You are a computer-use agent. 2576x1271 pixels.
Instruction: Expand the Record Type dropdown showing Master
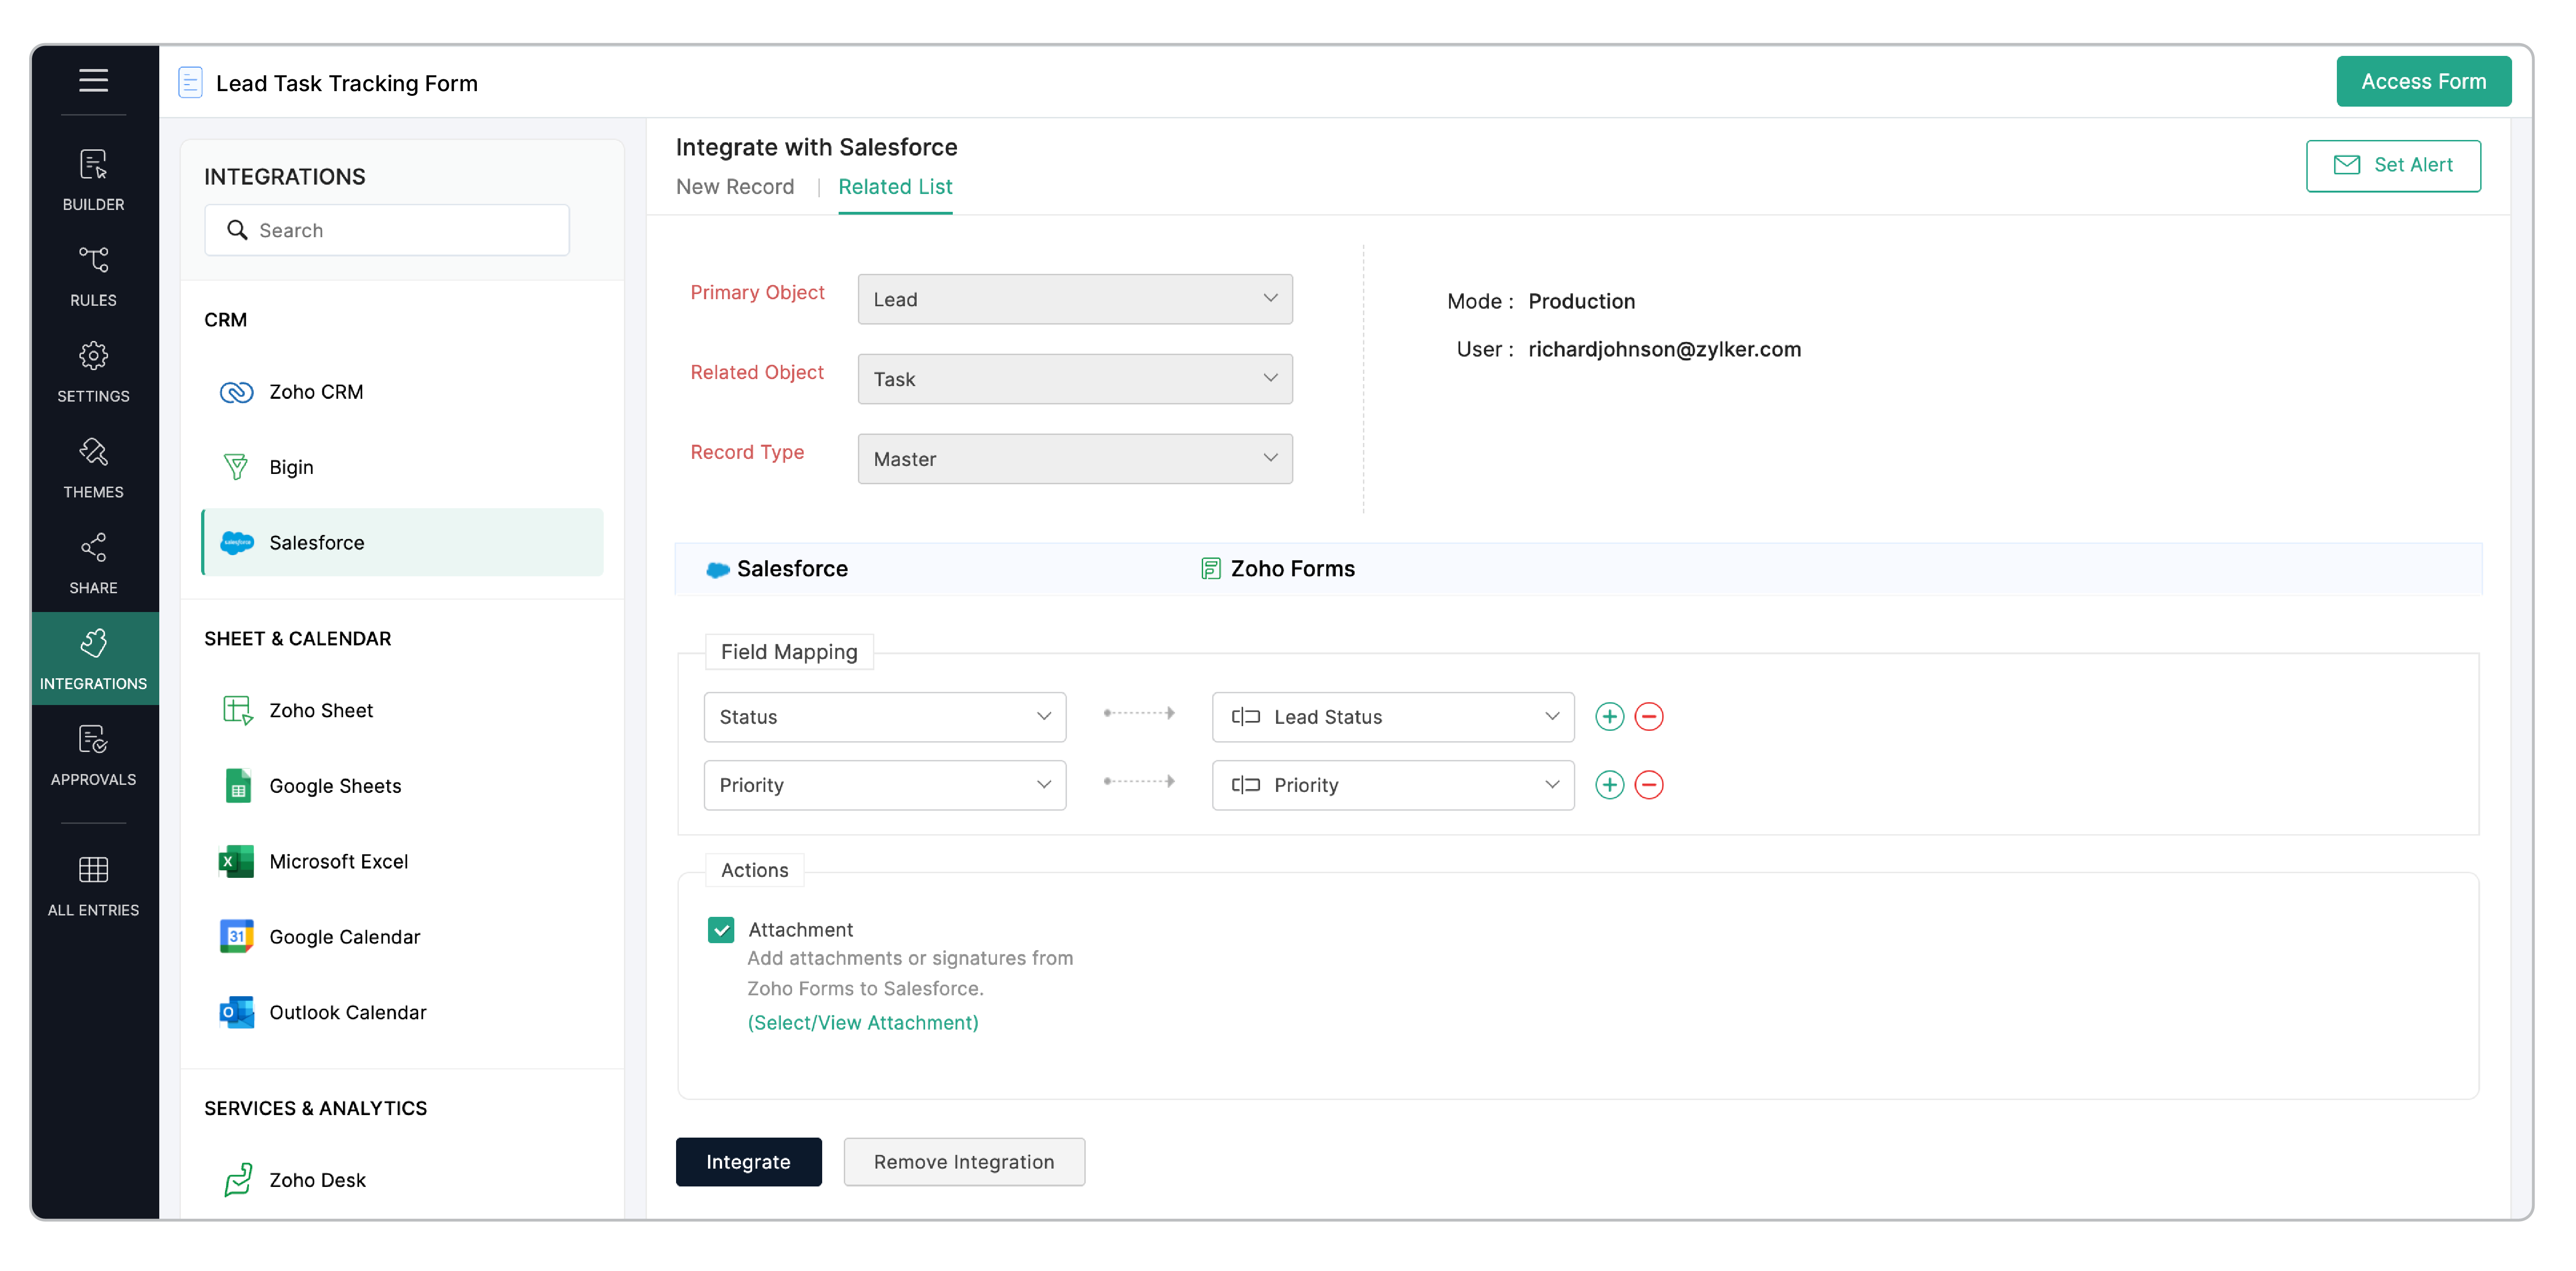point(1074,458)
